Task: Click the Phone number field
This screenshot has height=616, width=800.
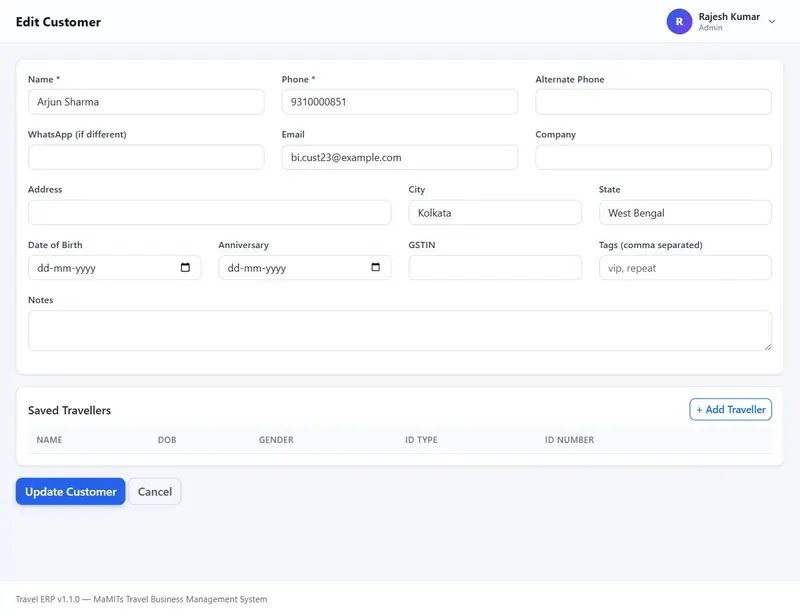Action: [x=399, y=102]
